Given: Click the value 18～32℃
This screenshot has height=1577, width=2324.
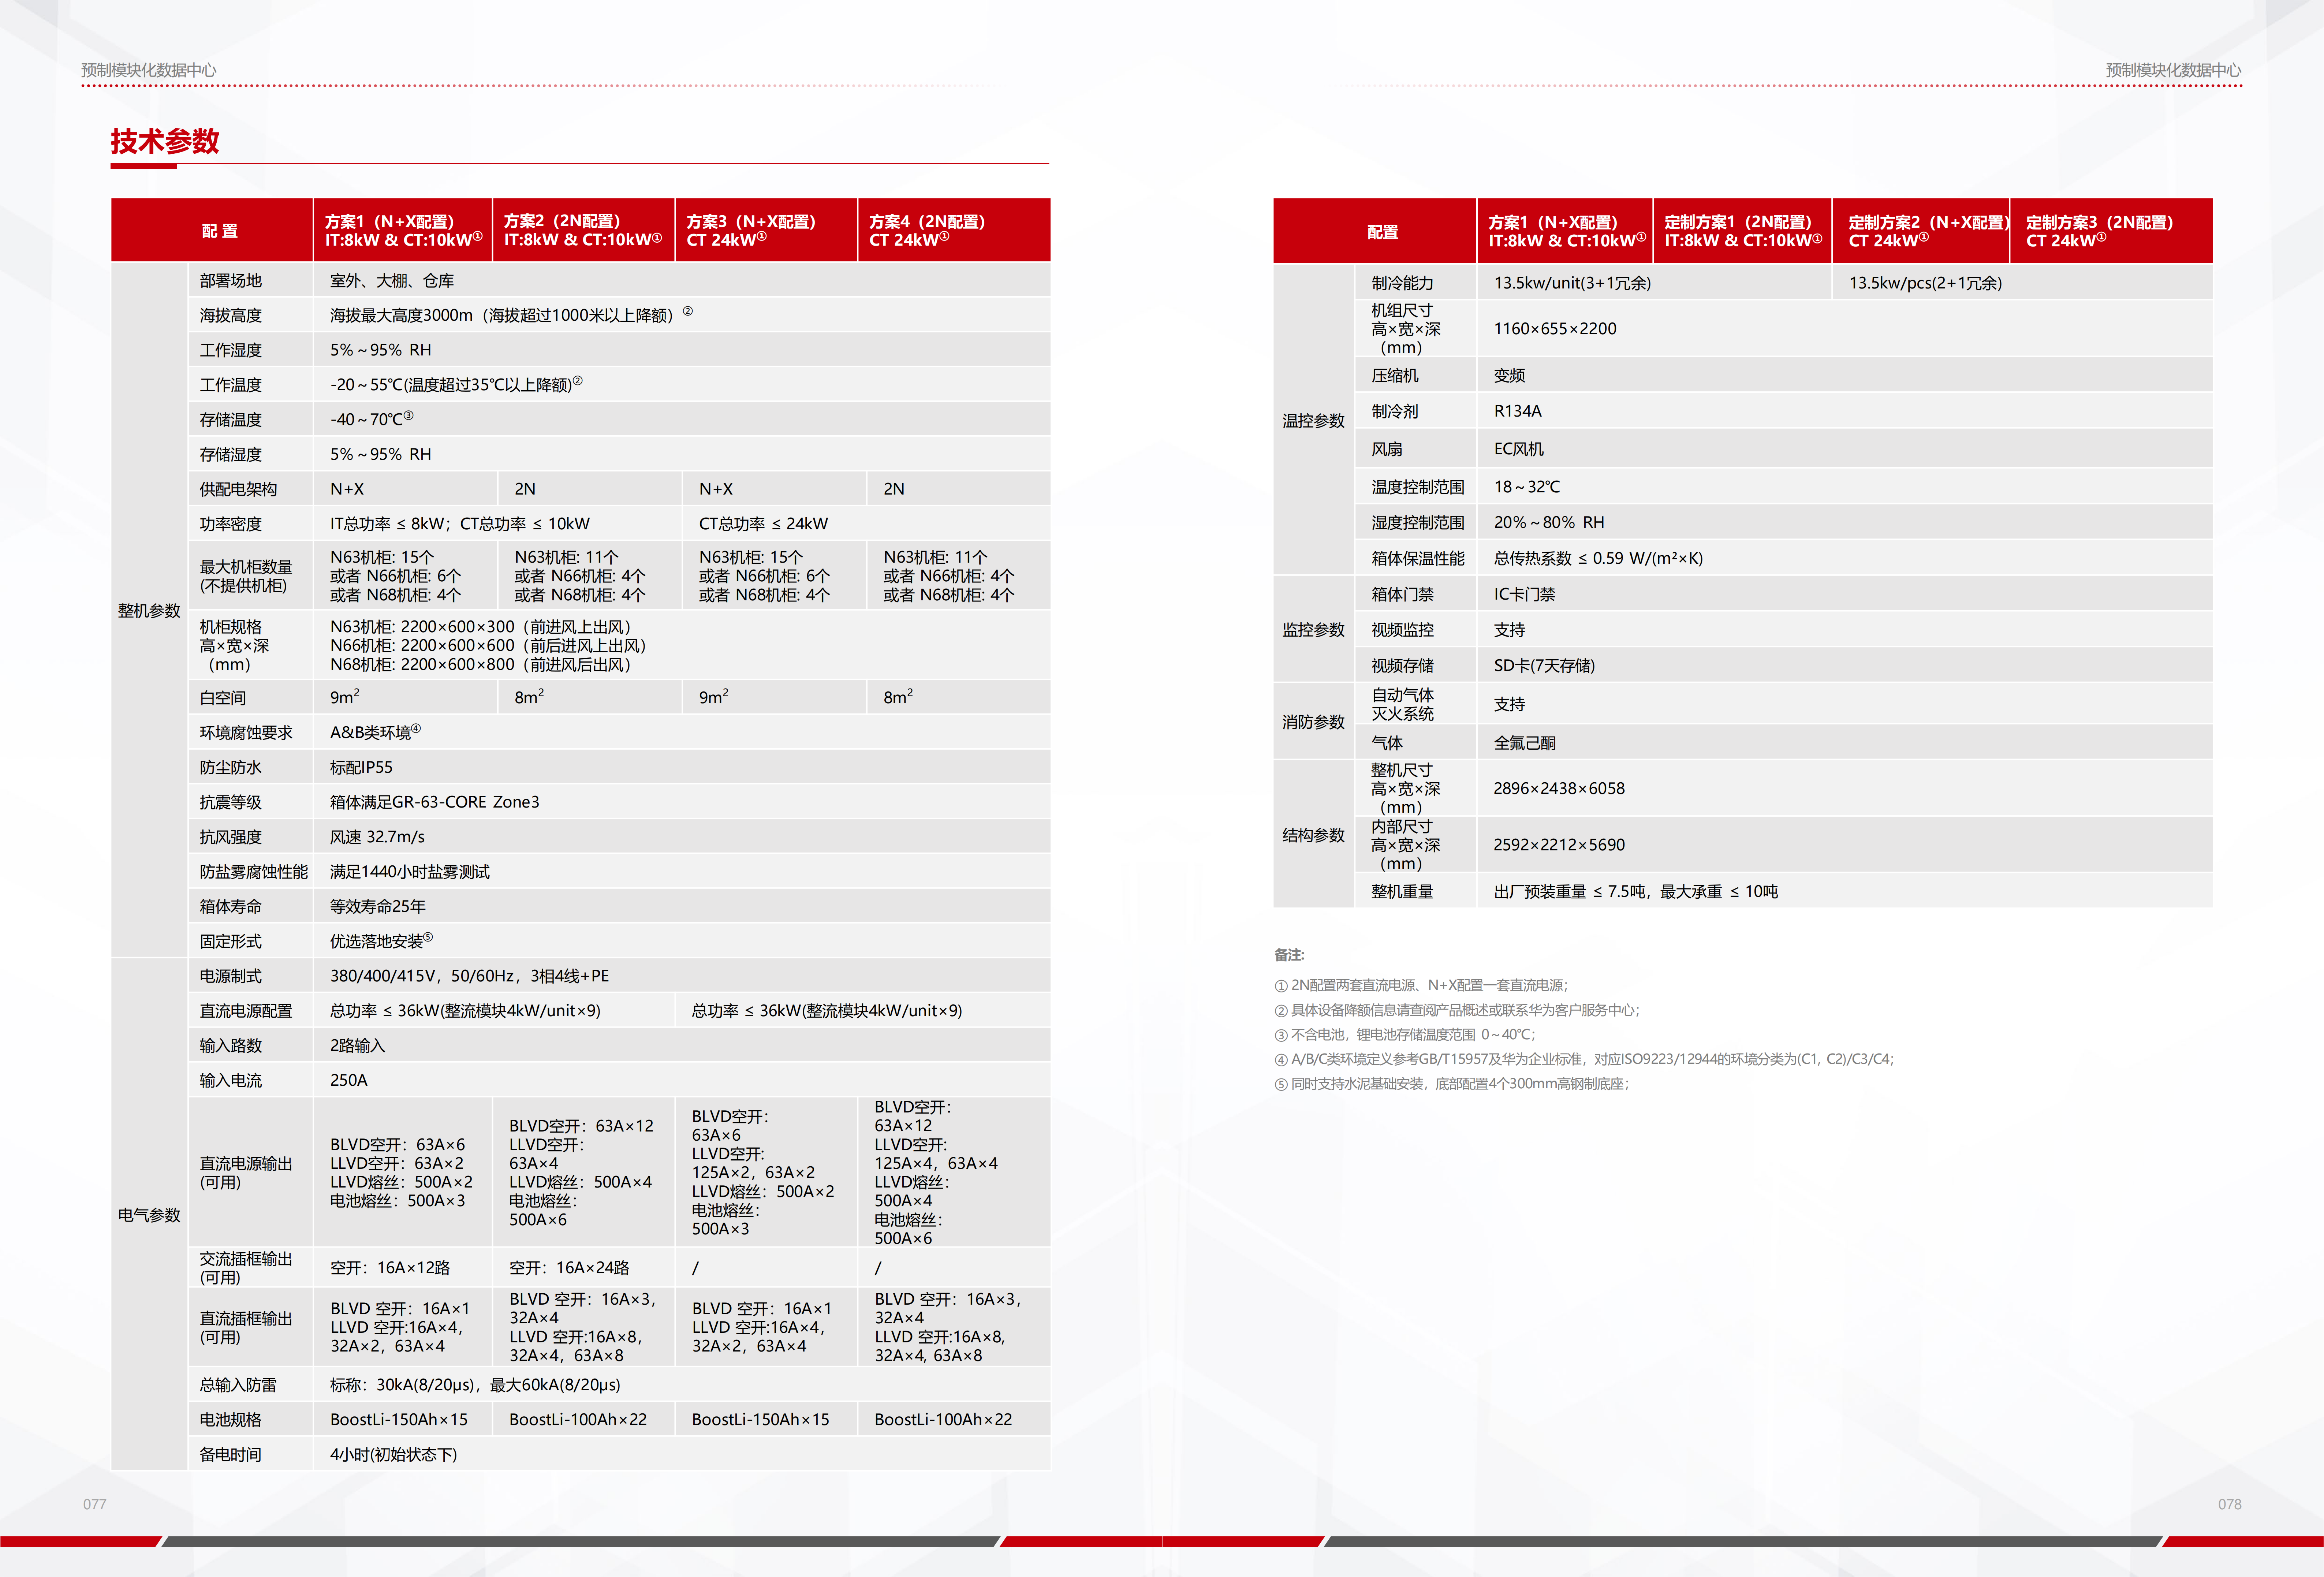Looking at the screenshot, I should pyautogui.click(x=1527, y=487).
